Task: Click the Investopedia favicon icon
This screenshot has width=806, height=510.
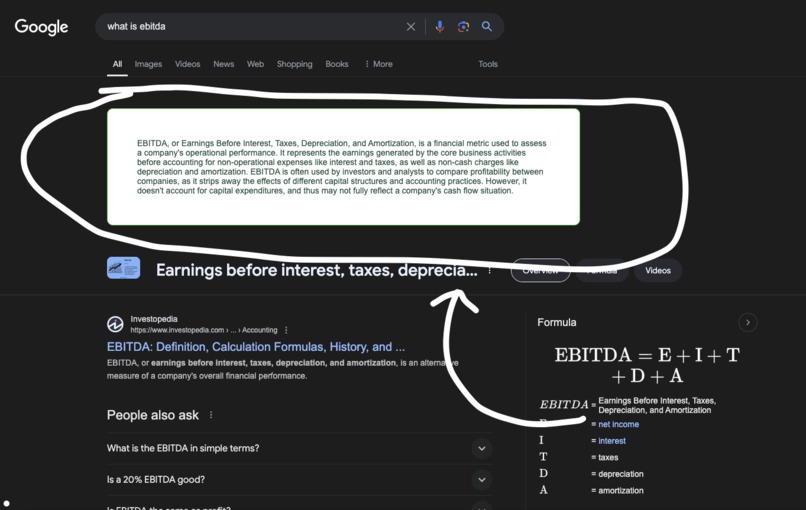Action: (115, 324)
